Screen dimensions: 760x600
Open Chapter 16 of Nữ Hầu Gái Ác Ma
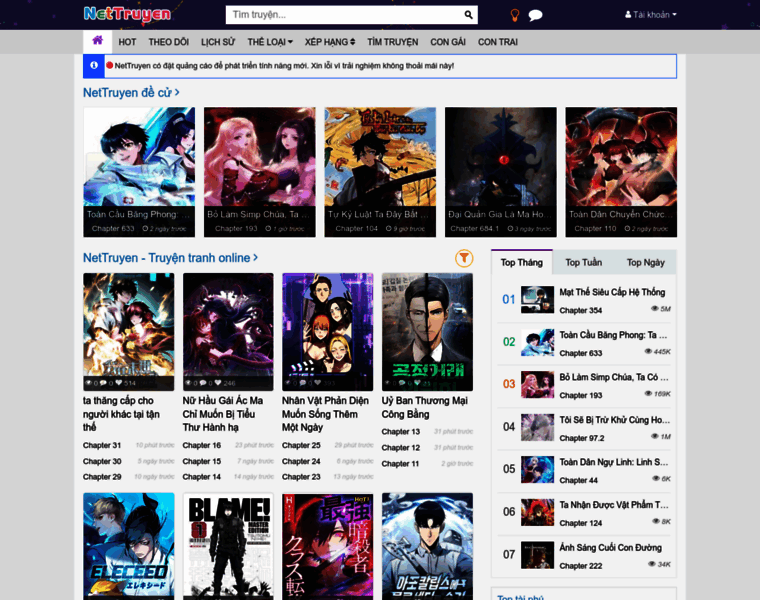click(202, 445)
